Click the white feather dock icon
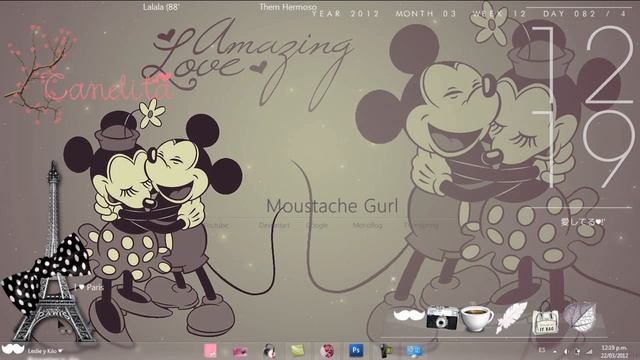 coord(511,317)
